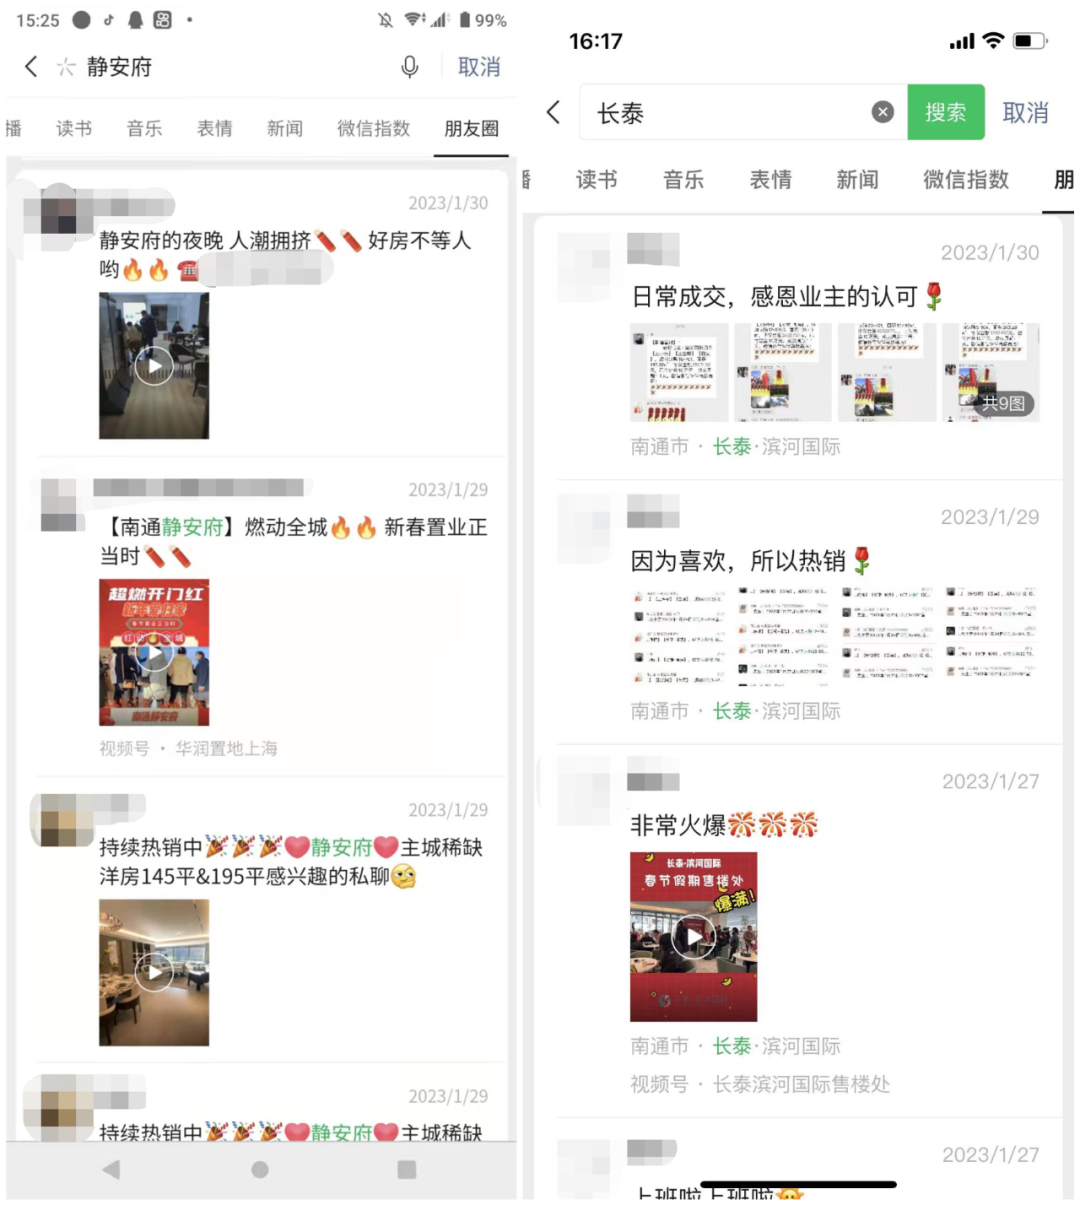Open the post 日常成交，感恩业主的认可

788,296
